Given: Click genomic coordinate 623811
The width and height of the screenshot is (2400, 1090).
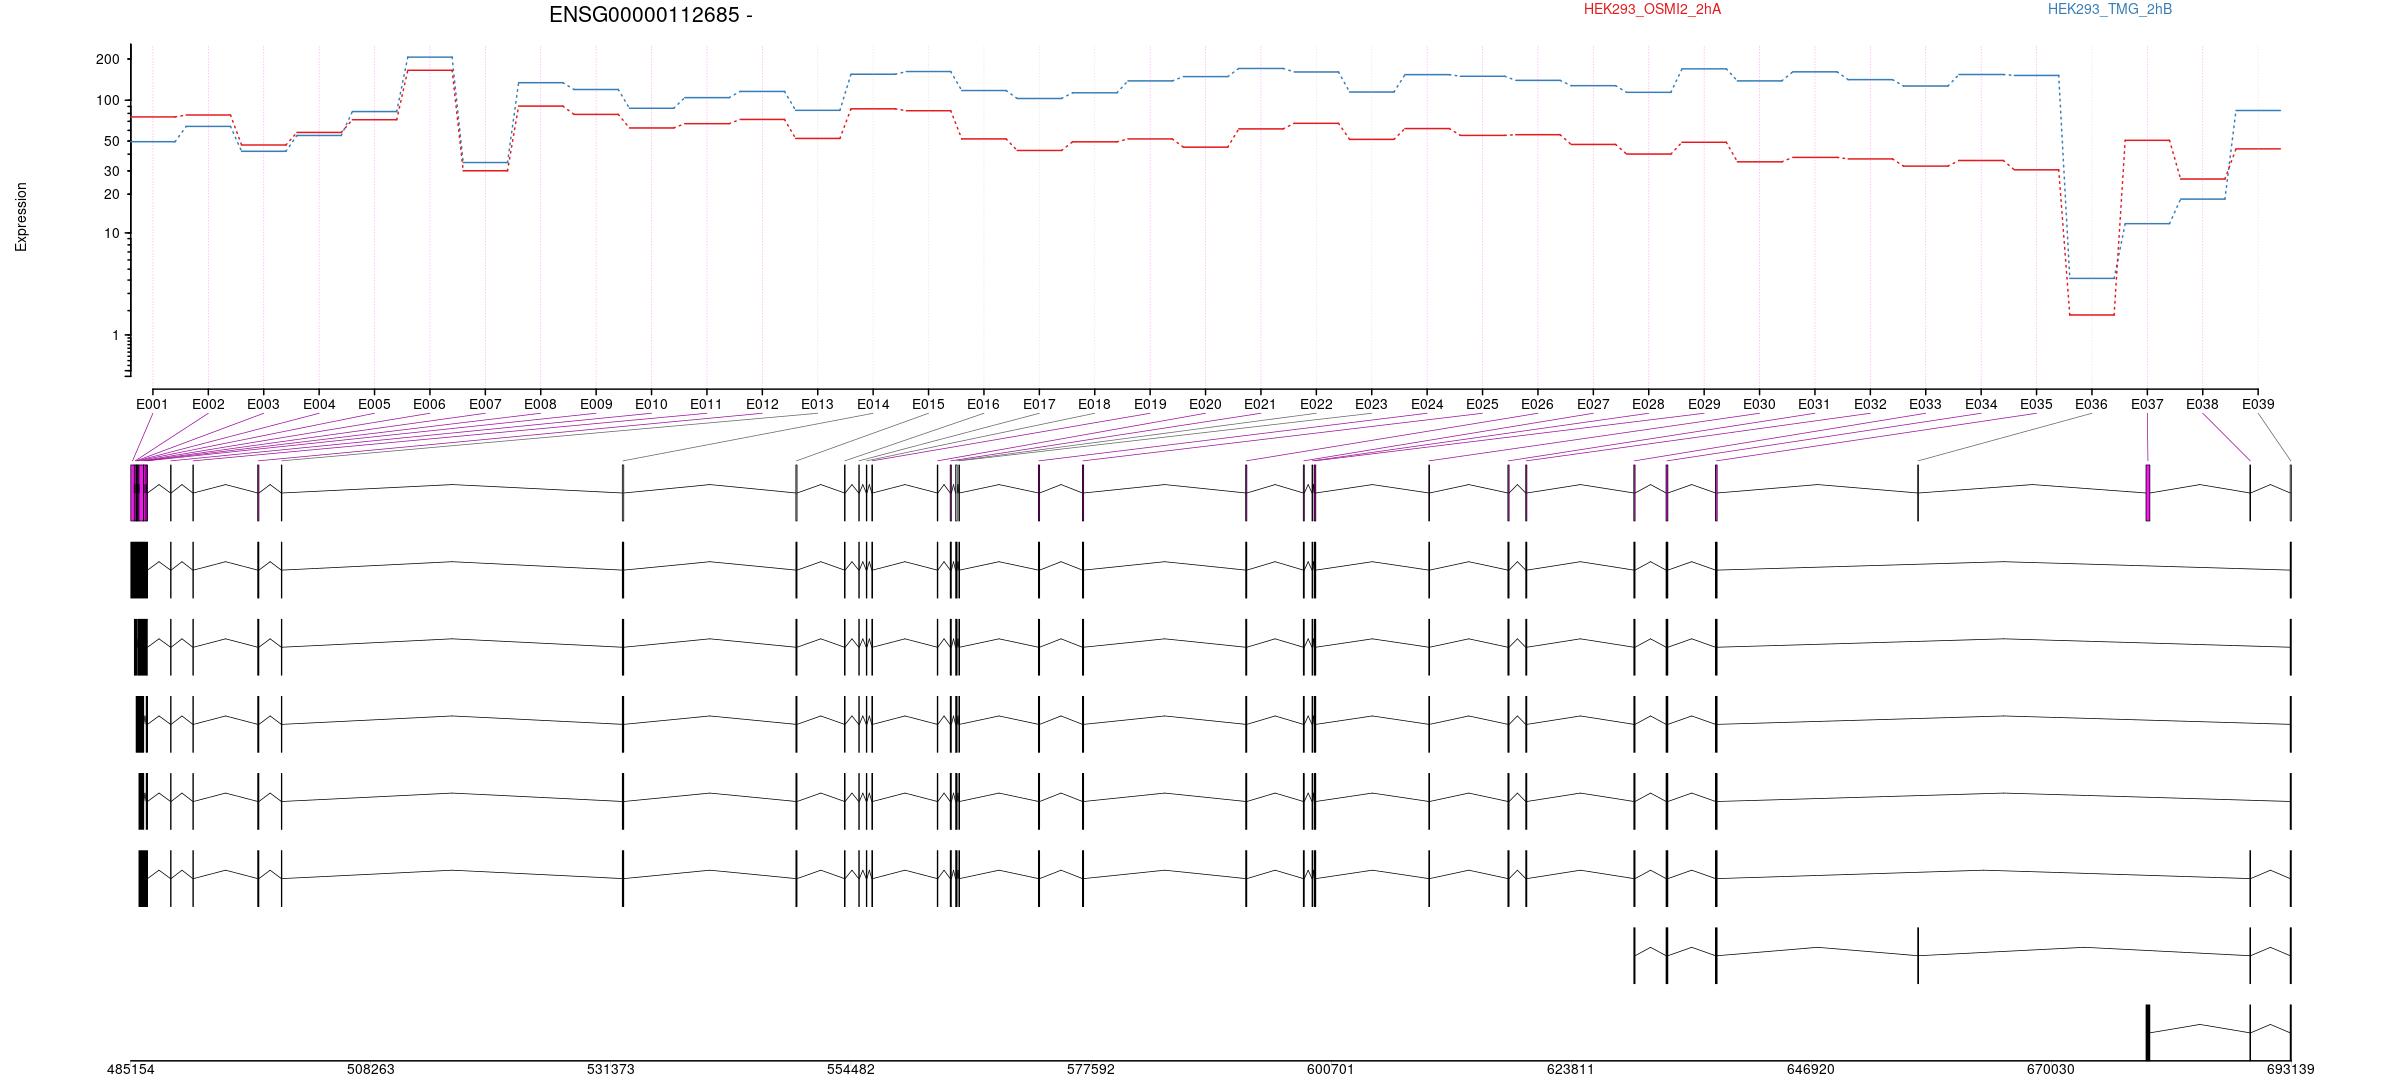Looking at the screenshot, I should tap(1571, 1069).
